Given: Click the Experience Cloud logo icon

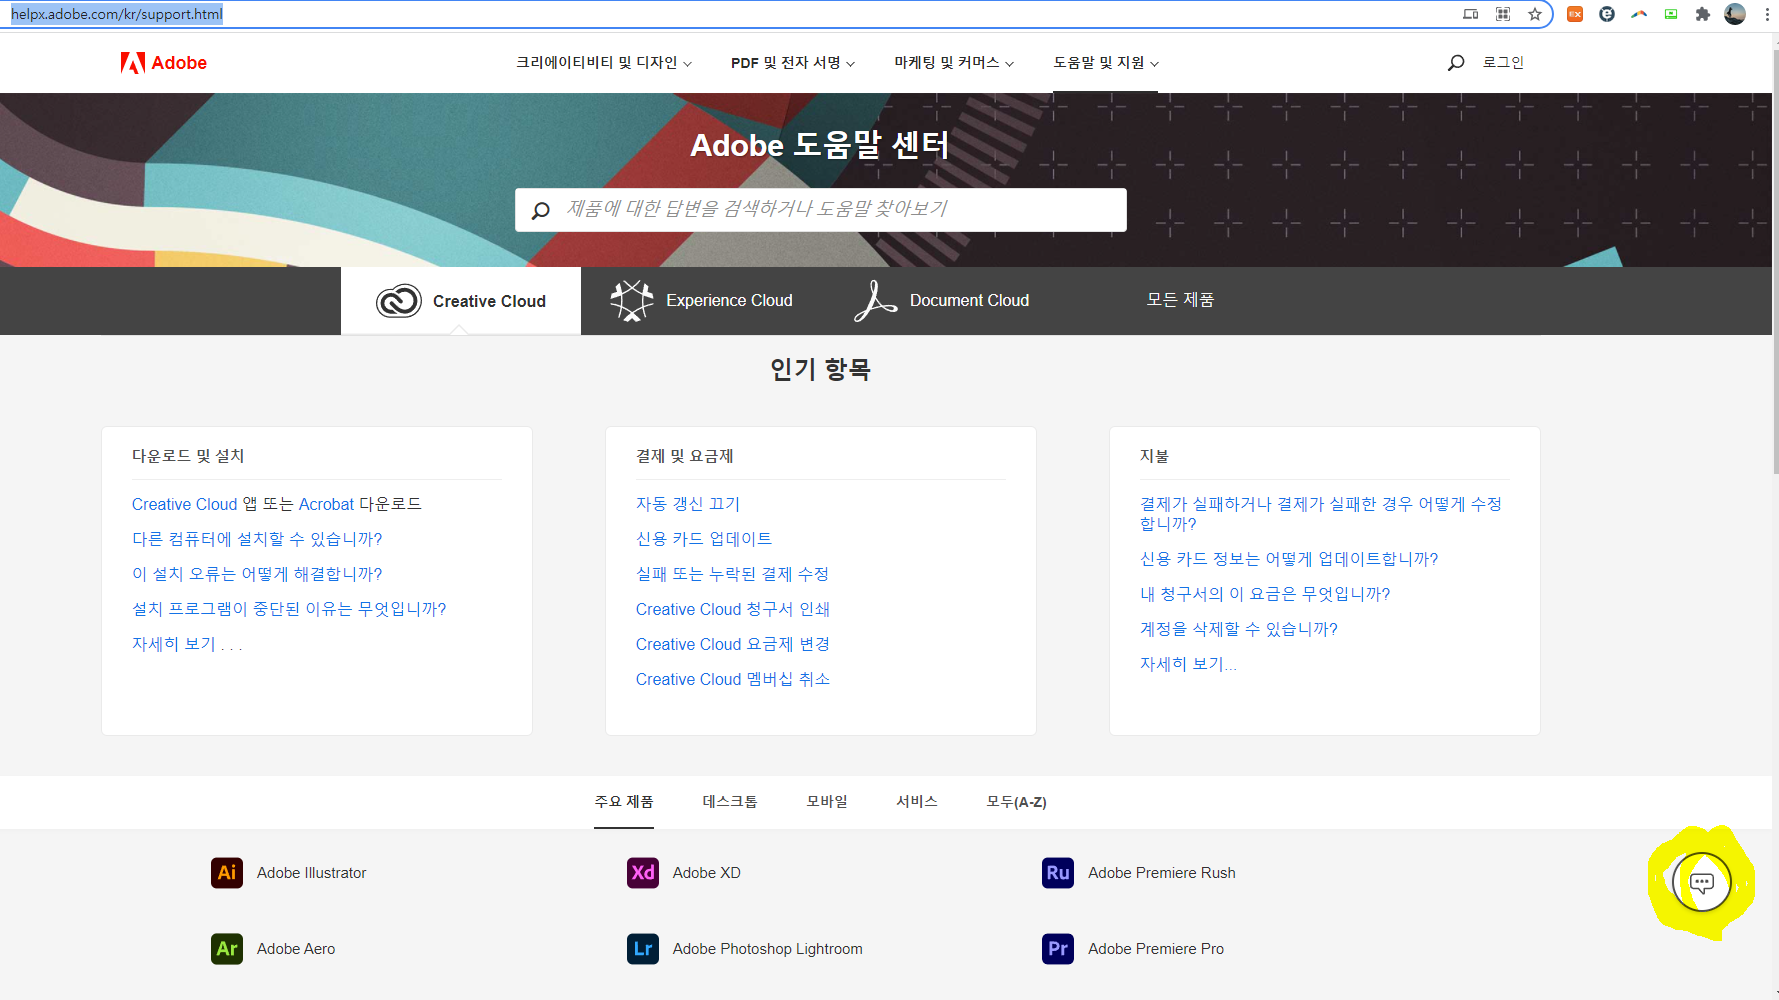Looking at the screenshot, I should [632, 300].
